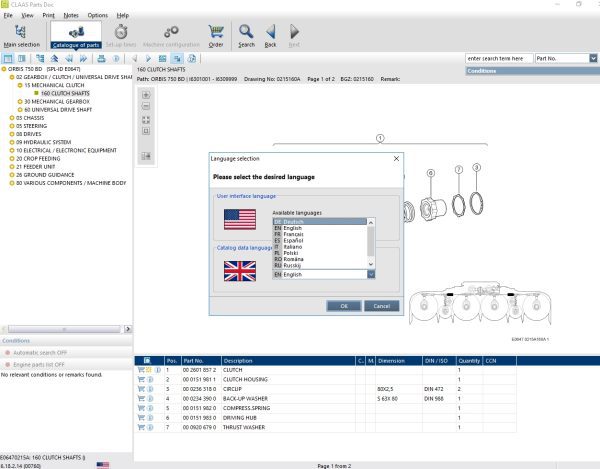Toggle the parts table header checkbox
Screen dimensions: 600x469
point(147,360)
